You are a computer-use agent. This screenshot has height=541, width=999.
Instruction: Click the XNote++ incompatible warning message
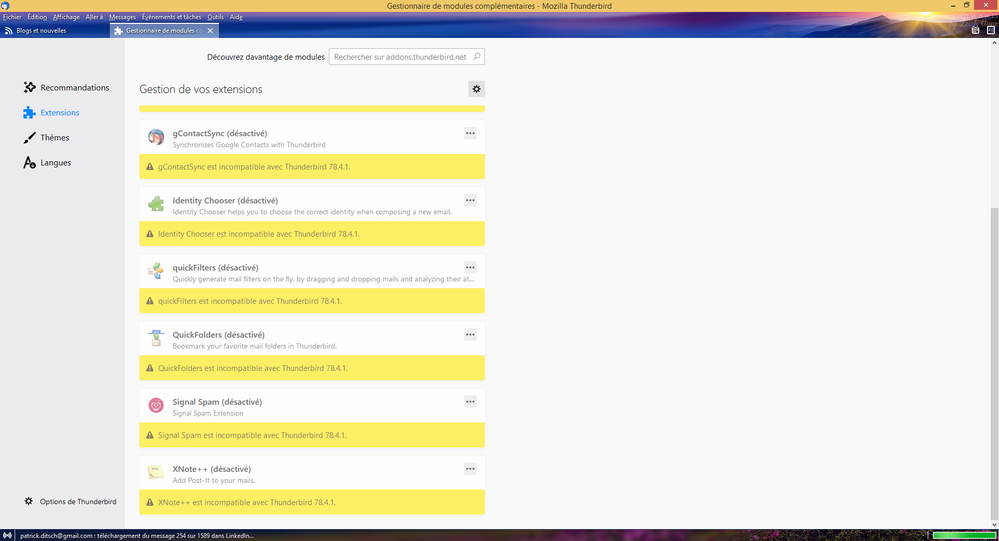(x=247, y=502)
